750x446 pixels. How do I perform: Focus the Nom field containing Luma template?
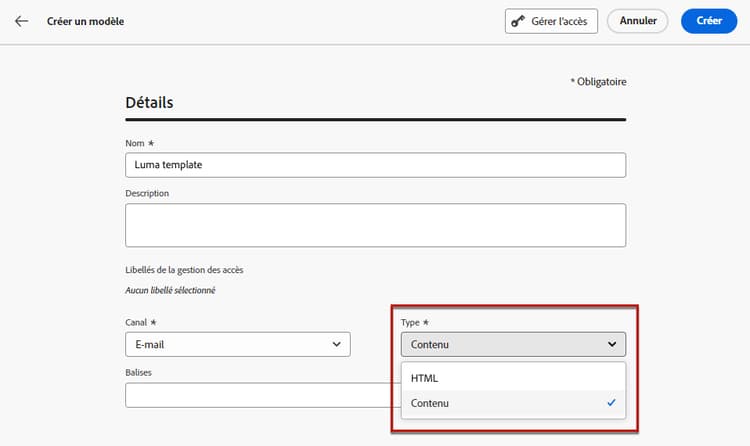(x=375, y=165)
